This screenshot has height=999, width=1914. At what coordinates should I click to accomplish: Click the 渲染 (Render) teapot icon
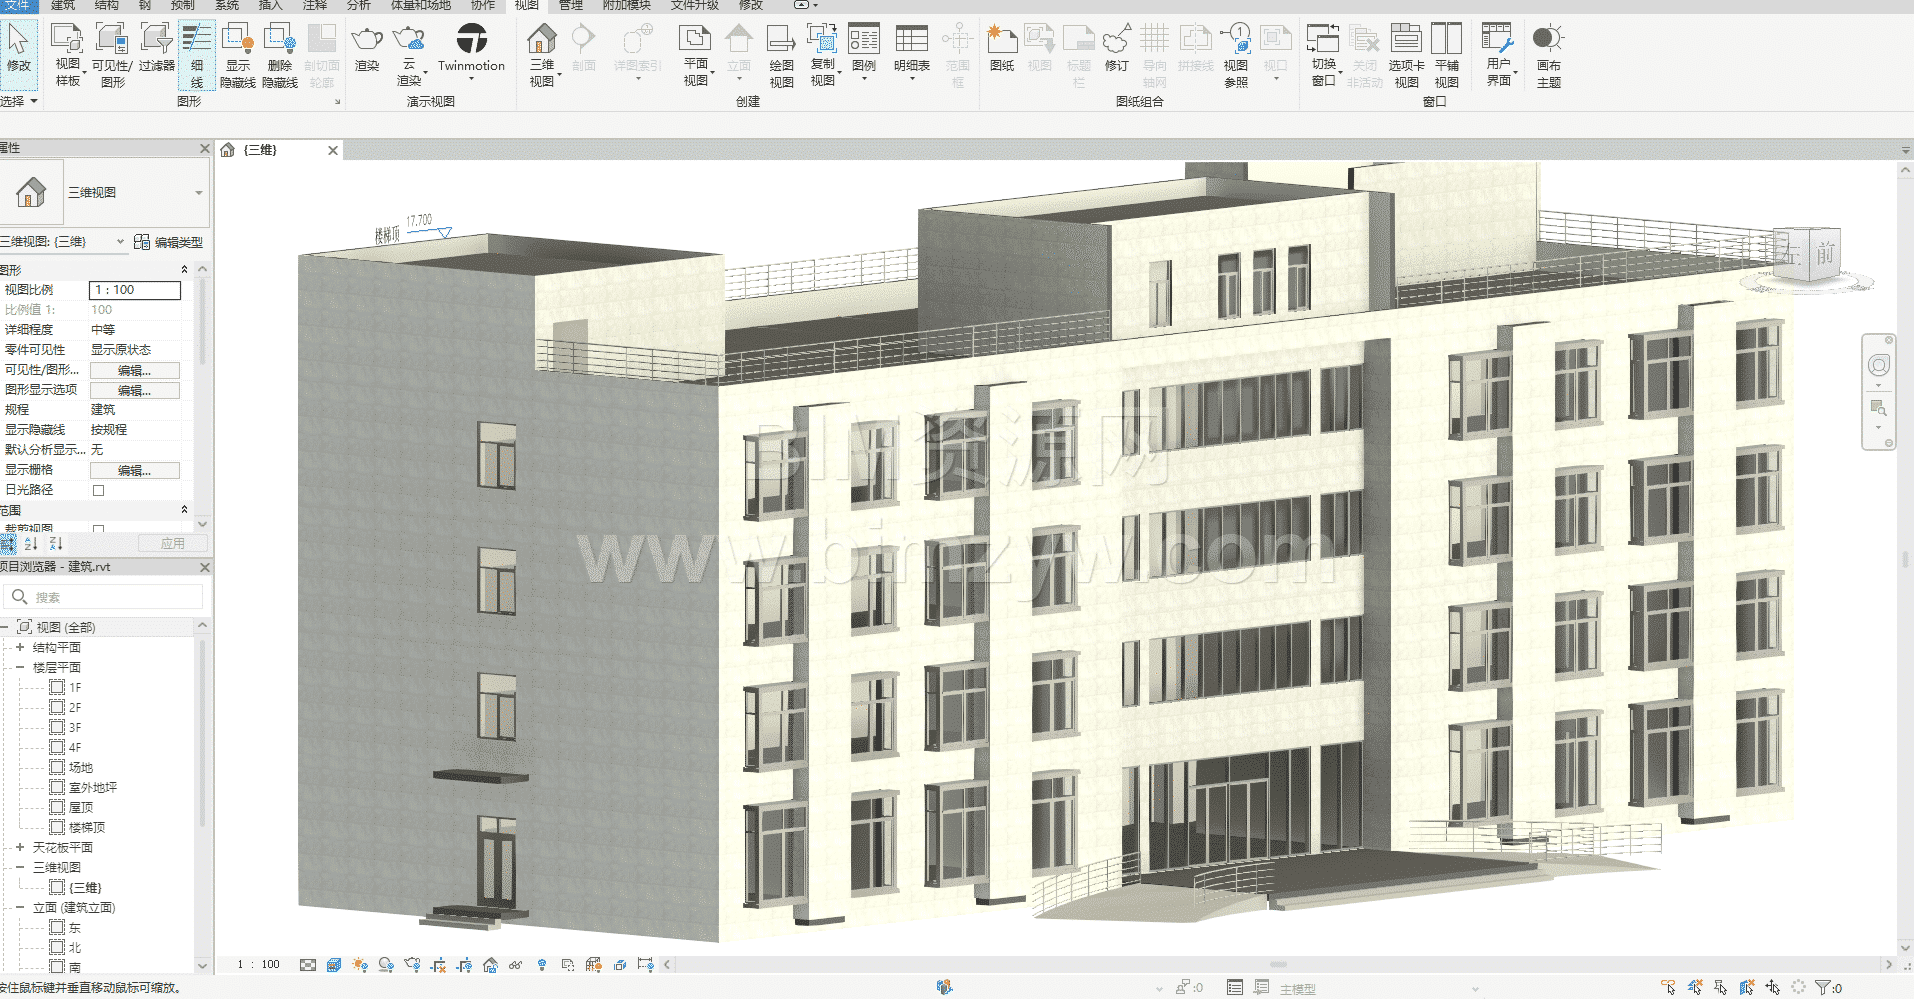(367, 41)
